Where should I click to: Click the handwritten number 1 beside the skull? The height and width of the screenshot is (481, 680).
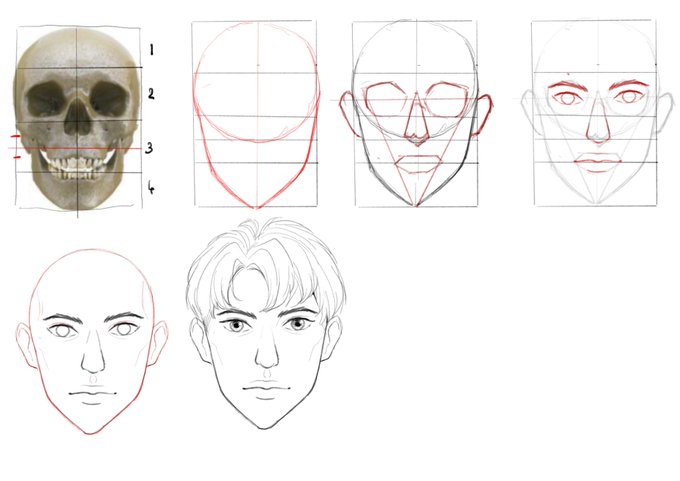click(151, 50)
